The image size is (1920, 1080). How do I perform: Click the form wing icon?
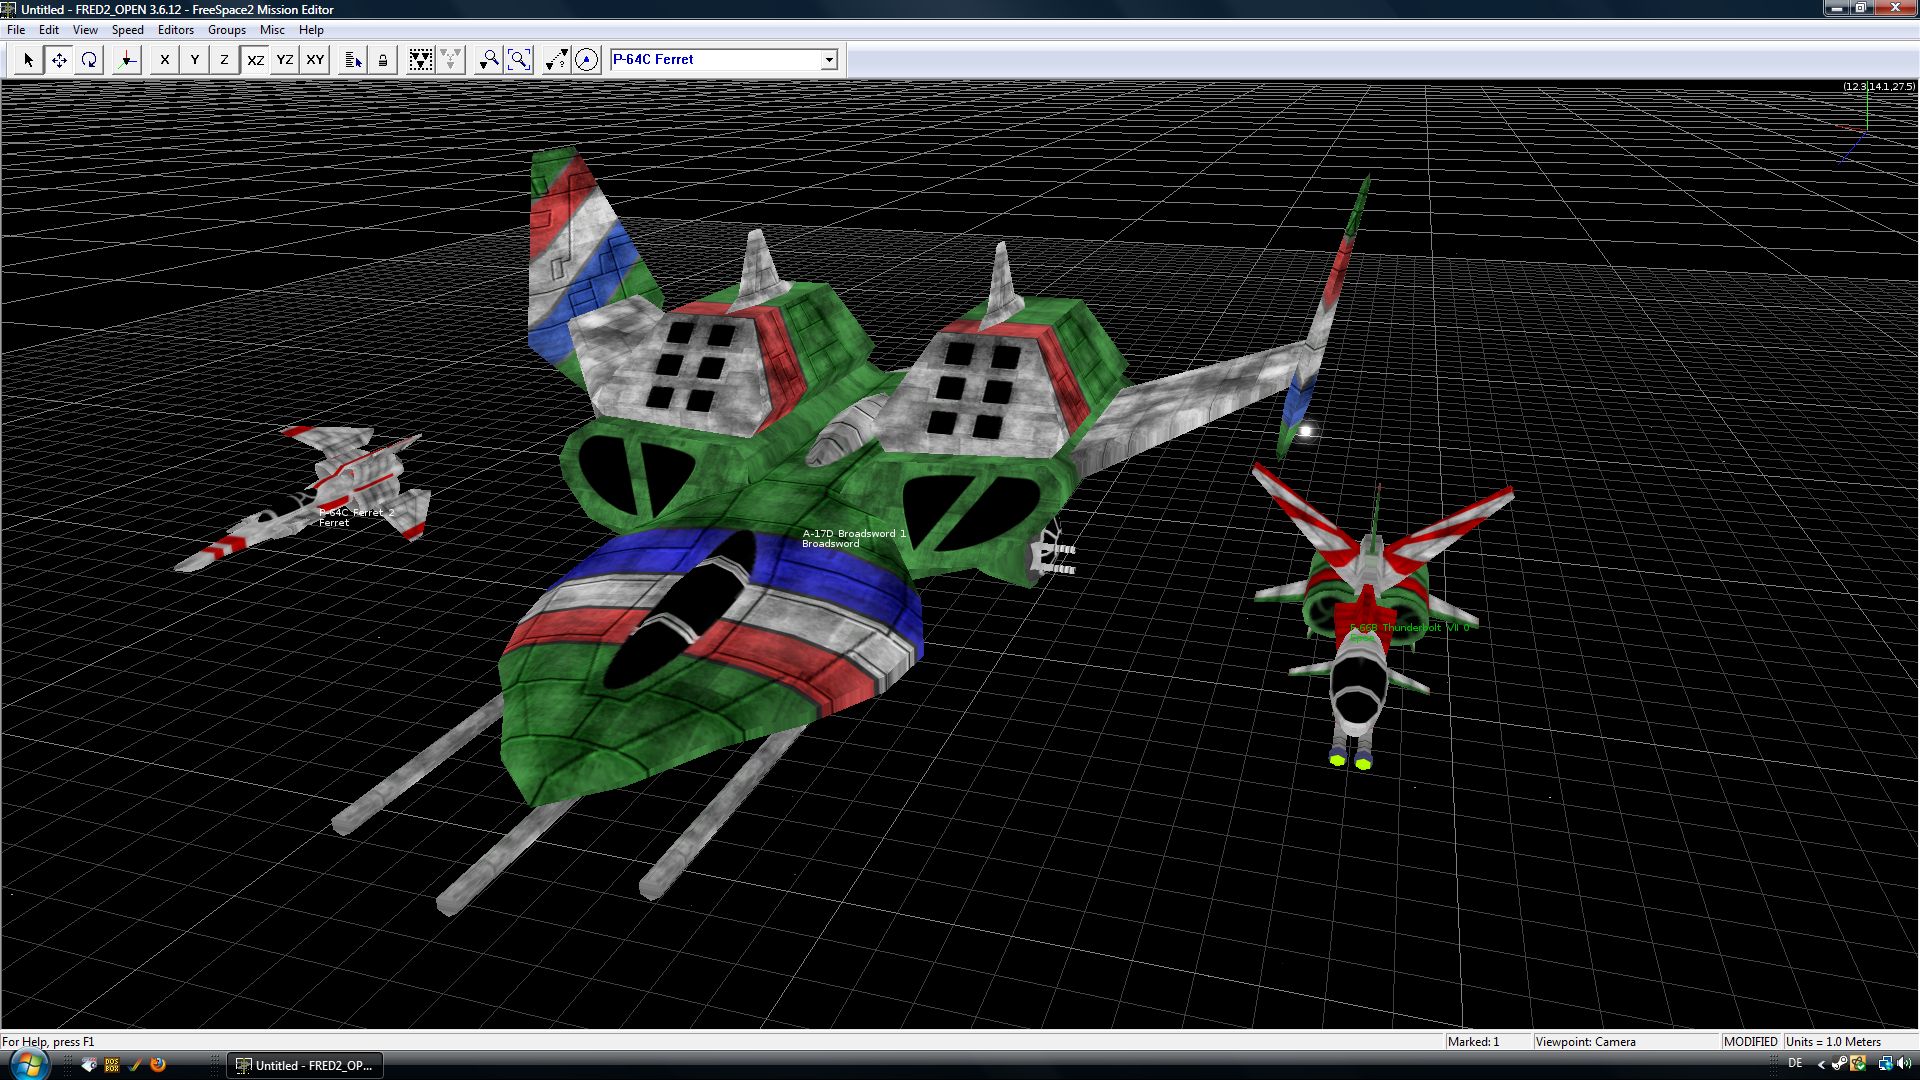point(421,60)
